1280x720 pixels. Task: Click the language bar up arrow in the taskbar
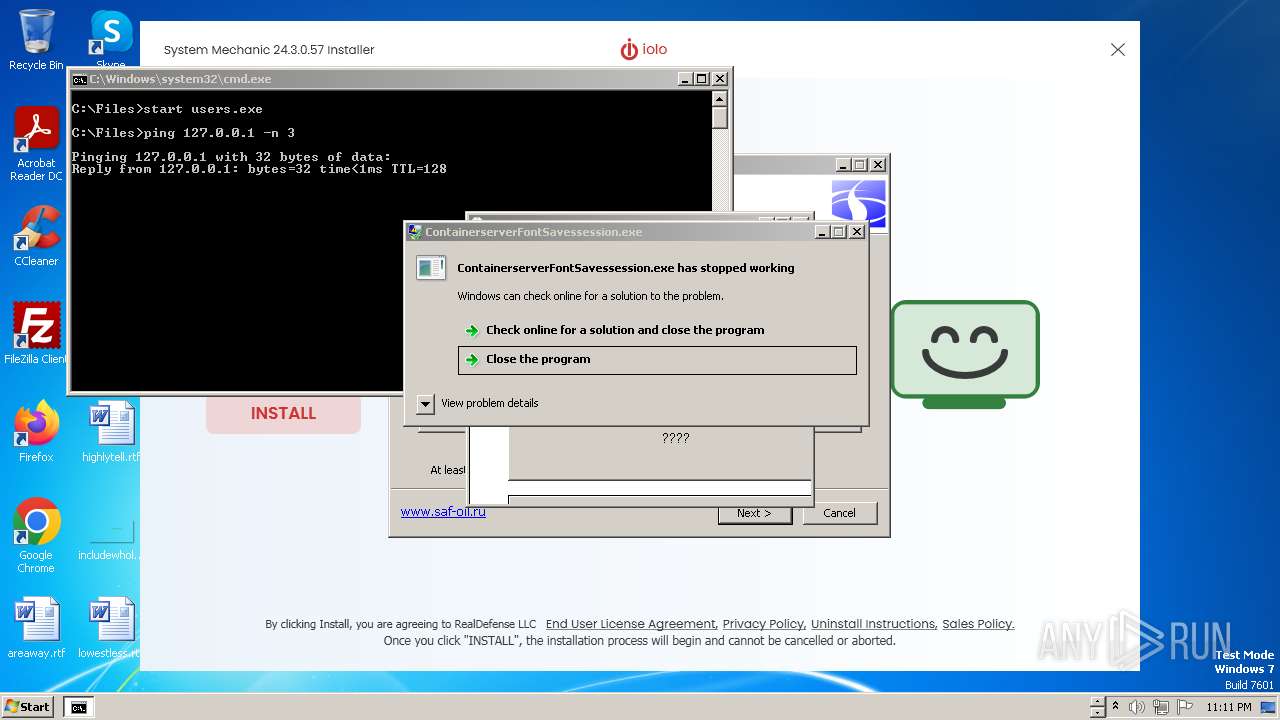[1097, 702]
